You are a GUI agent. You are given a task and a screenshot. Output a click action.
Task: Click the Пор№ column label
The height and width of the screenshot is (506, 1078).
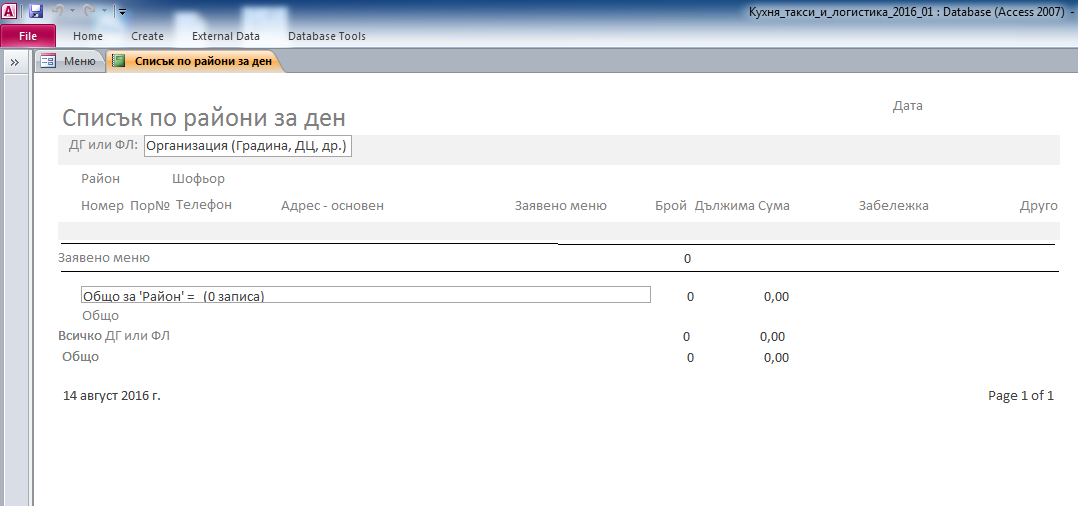tap(150, 206)
